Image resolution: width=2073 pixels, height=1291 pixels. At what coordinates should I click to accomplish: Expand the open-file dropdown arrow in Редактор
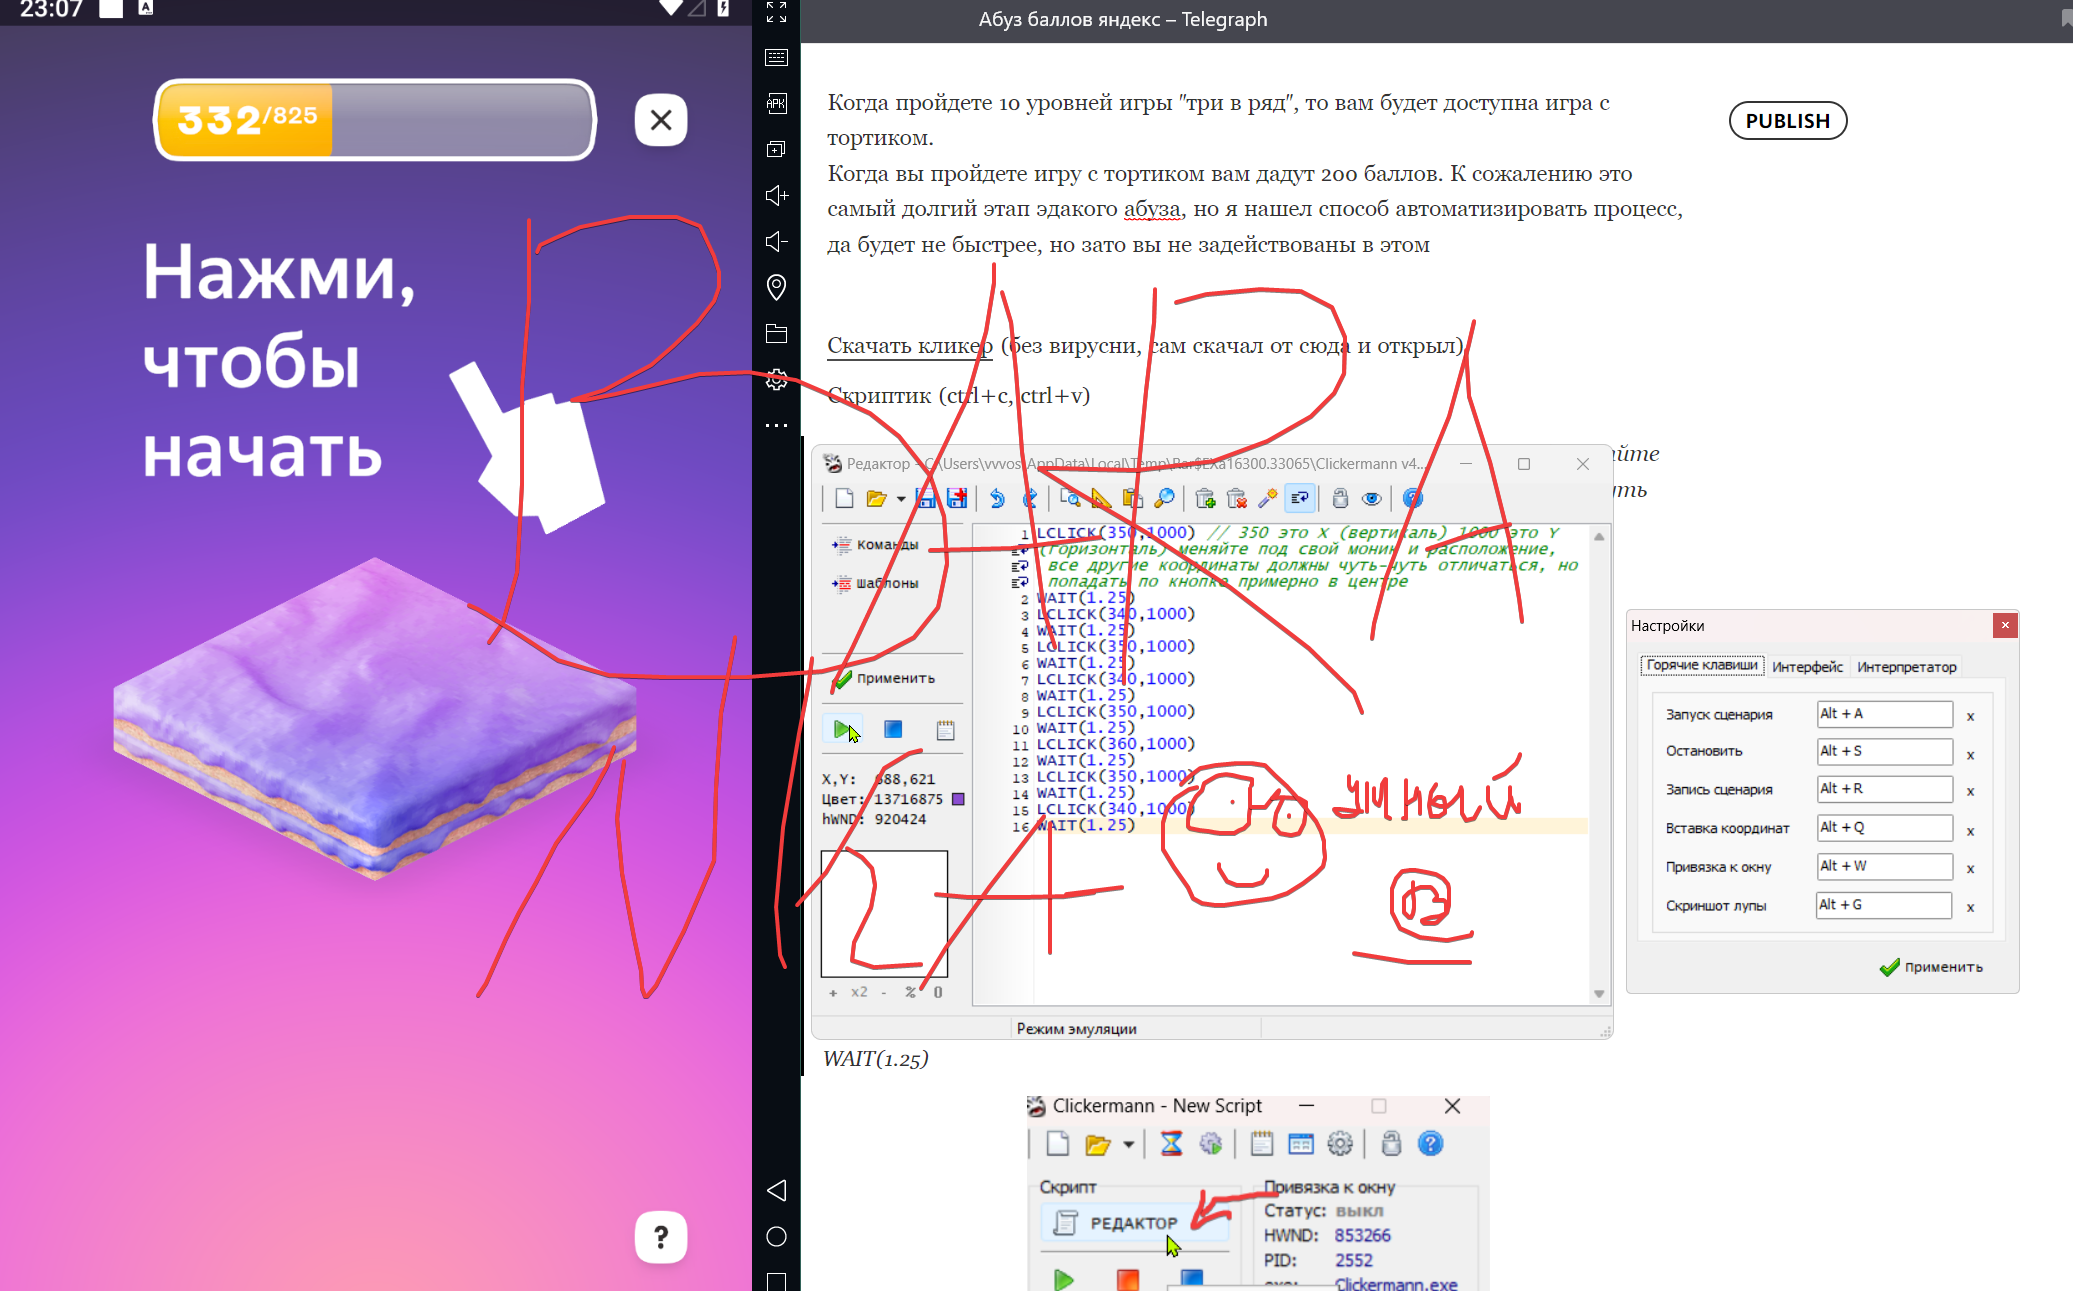click(901, 498)
